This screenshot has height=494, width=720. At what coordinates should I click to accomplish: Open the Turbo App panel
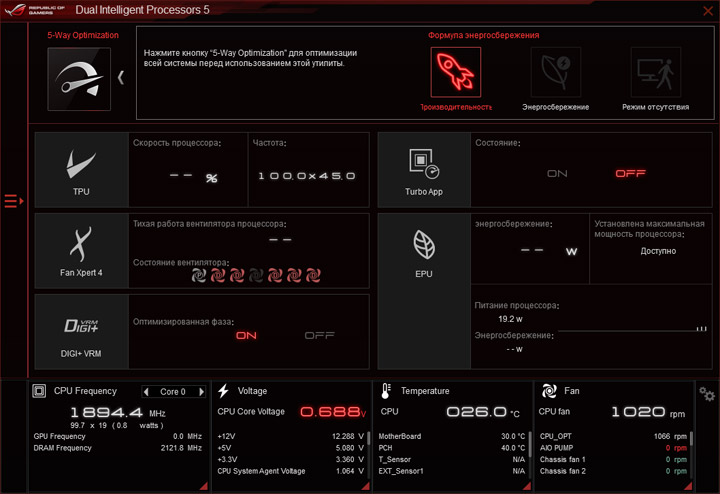pyautogui.click(x=424, y=170)
